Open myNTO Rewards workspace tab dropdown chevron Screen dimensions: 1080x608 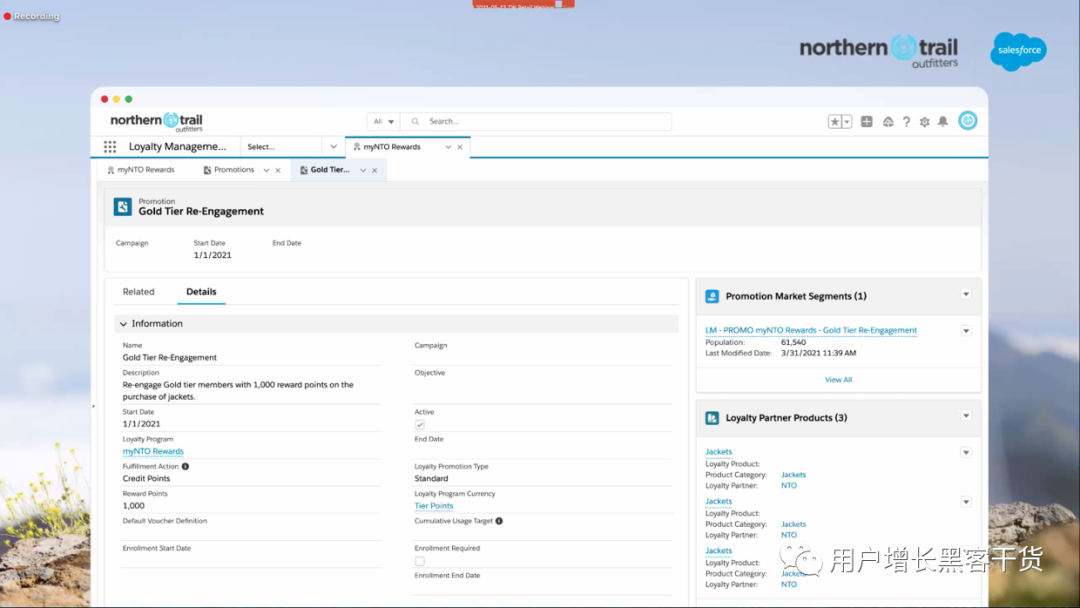click(448, 147)
